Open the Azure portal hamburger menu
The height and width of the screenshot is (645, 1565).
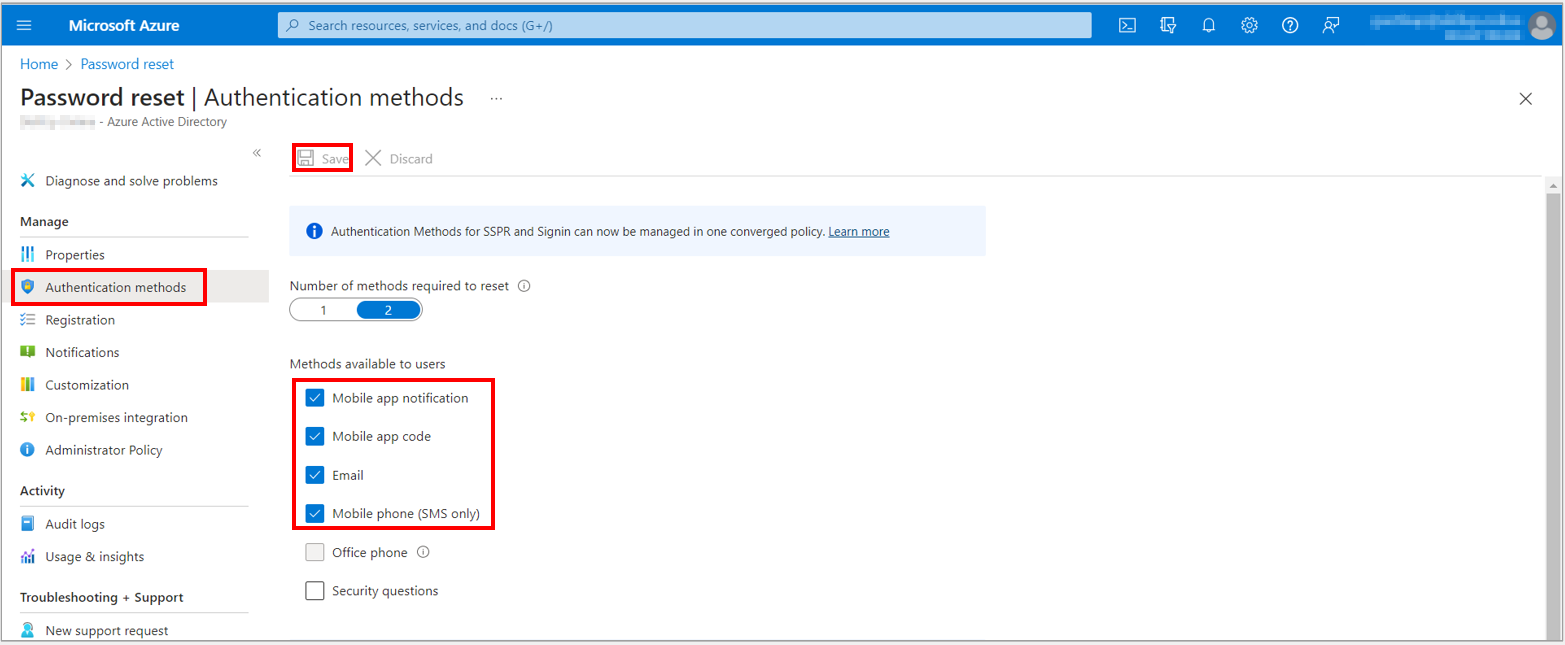tap(25, 26)
